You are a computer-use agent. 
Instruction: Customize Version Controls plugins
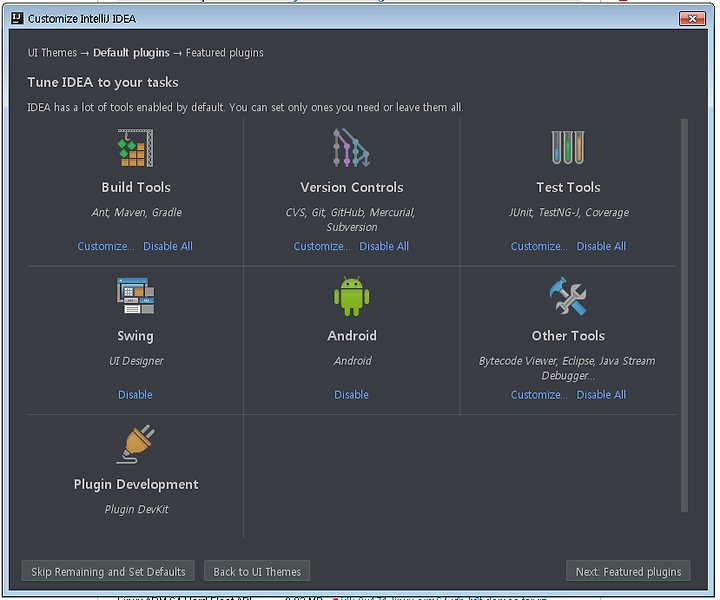(322, 247)
